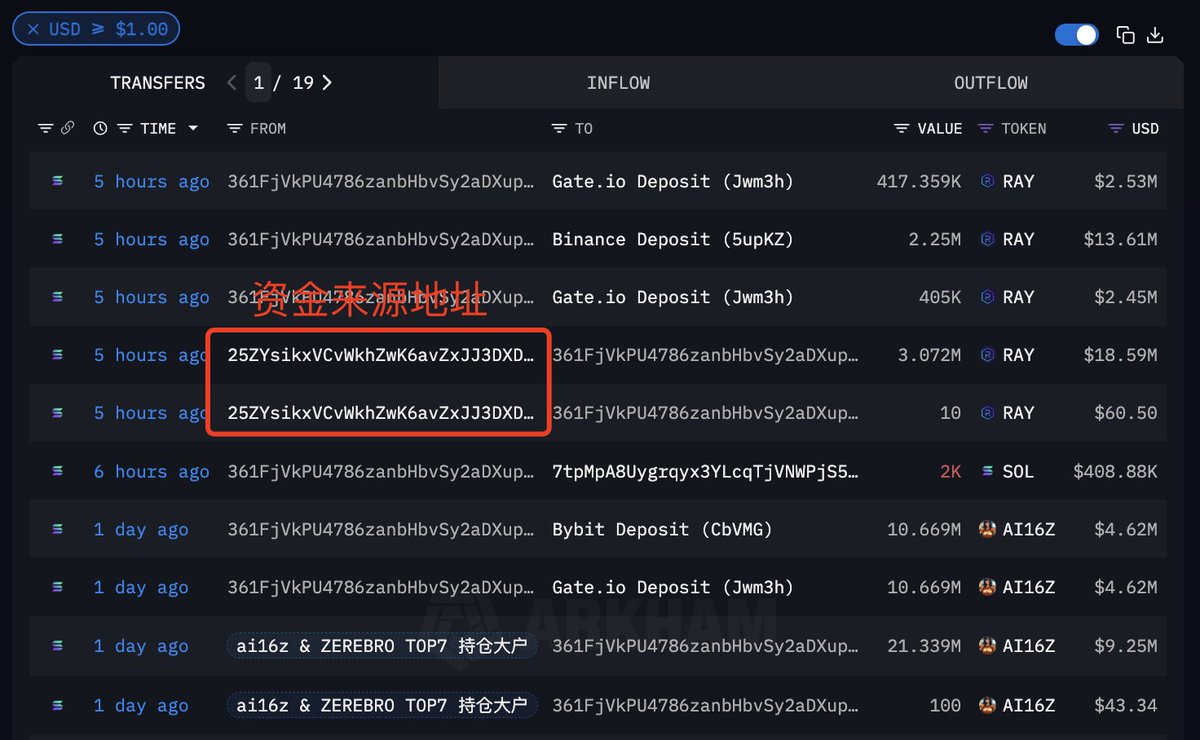Click the $408.88K USD amount
The image size is (1200, 740).
(1115, 471)
